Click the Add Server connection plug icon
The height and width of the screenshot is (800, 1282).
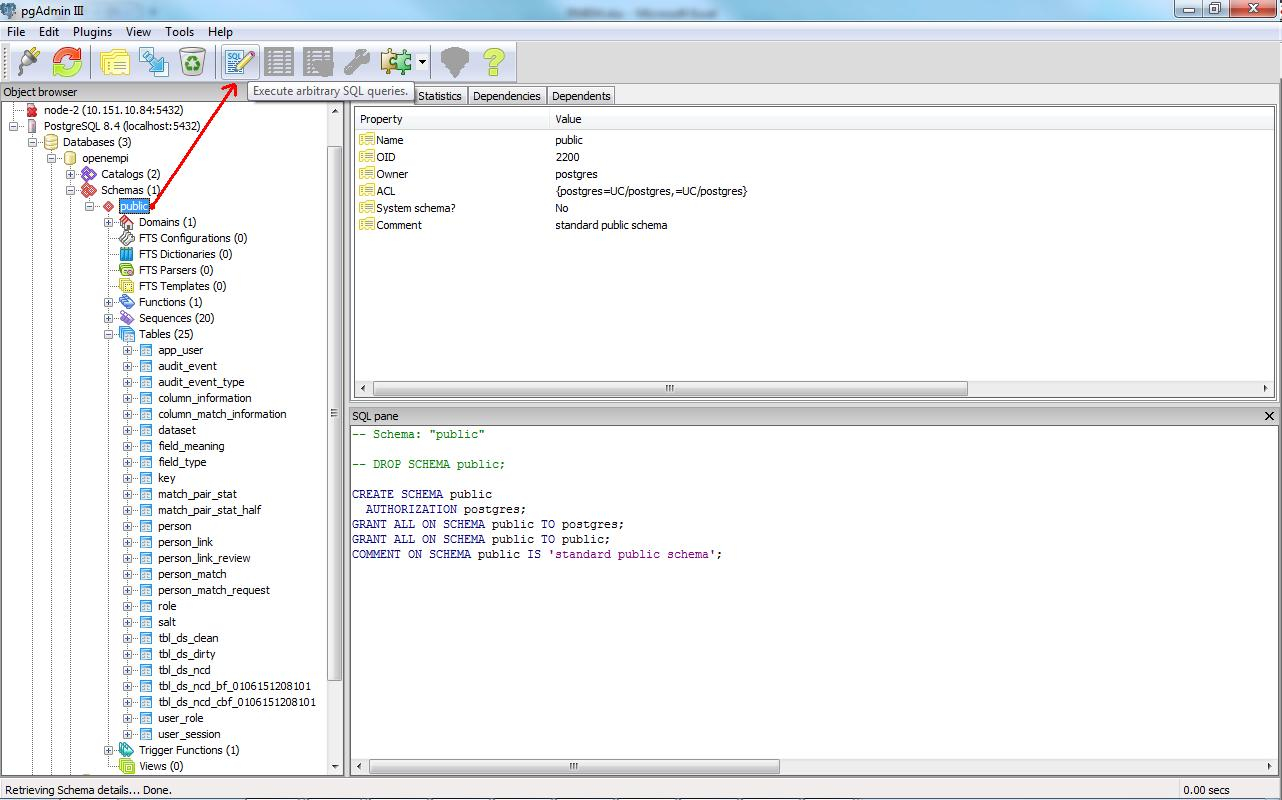(x=26, y=61)
